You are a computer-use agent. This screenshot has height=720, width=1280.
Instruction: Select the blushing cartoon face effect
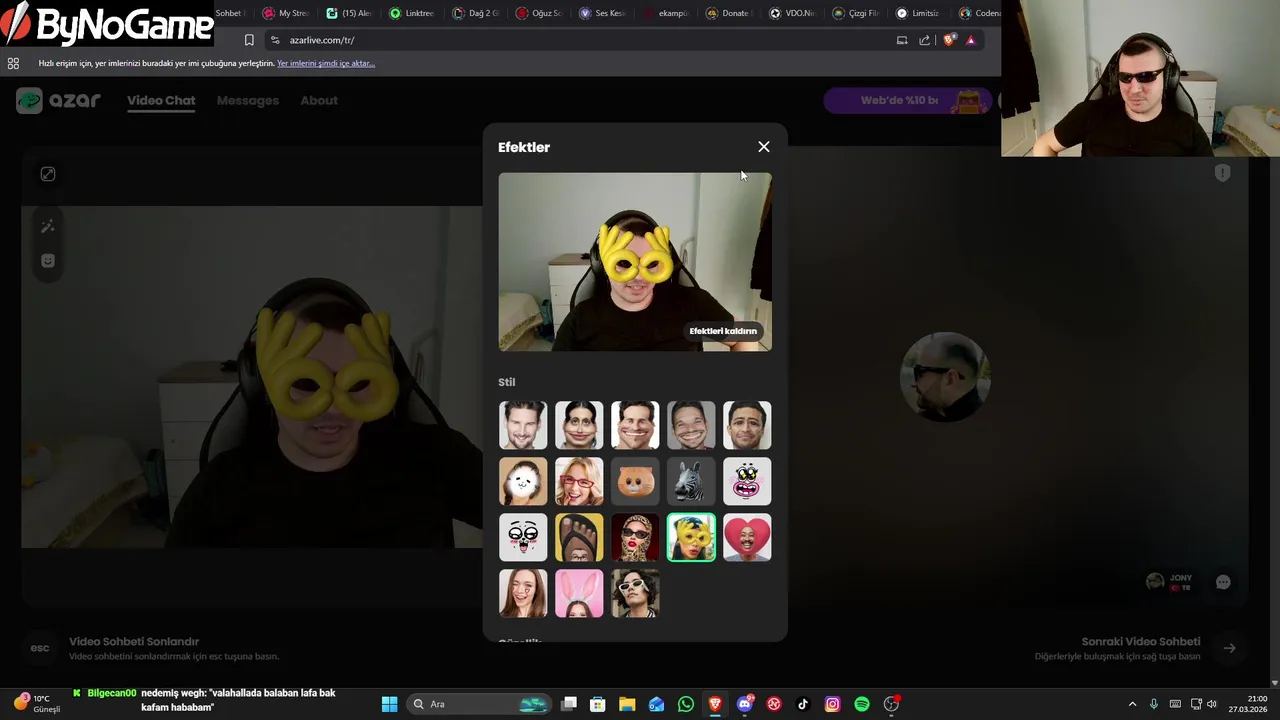click(x=523, y=538)
